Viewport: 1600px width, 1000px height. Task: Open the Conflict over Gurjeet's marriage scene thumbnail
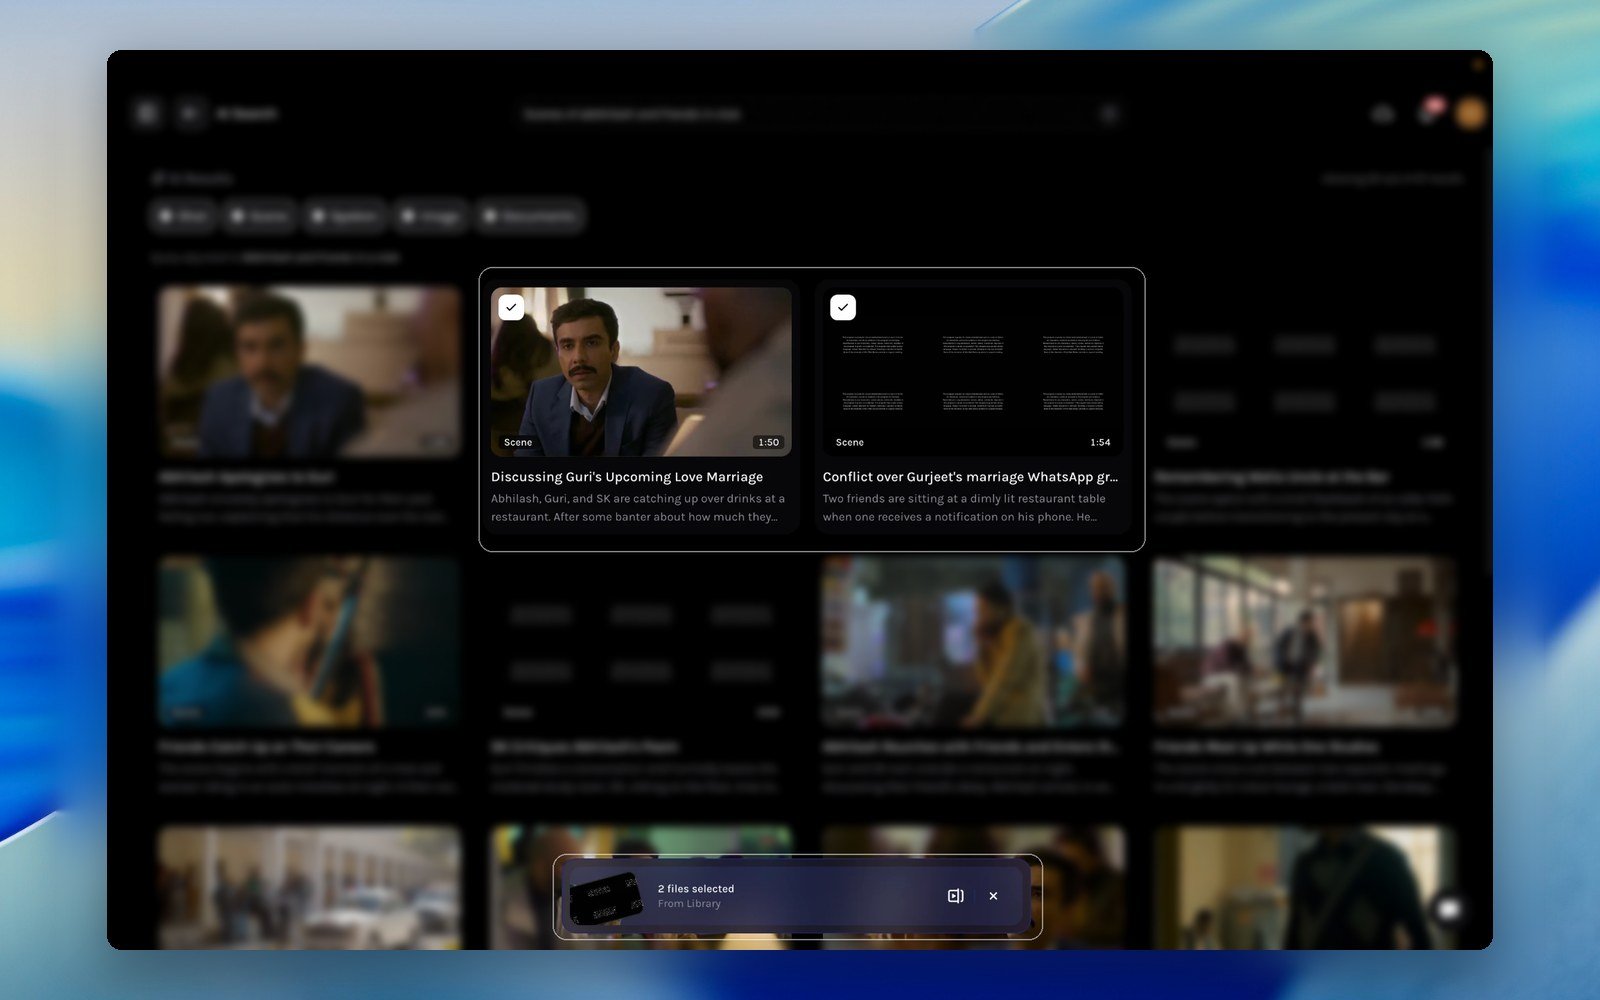pos(973,372)
